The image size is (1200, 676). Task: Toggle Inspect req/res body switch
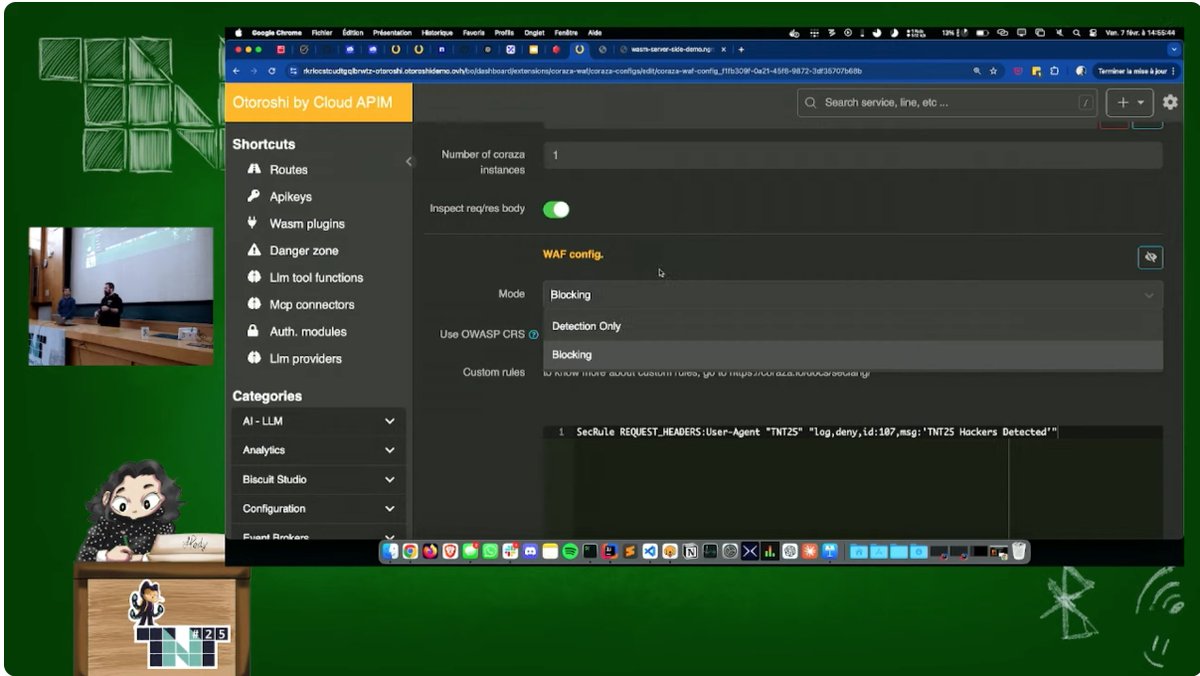[x=556, y=209]
